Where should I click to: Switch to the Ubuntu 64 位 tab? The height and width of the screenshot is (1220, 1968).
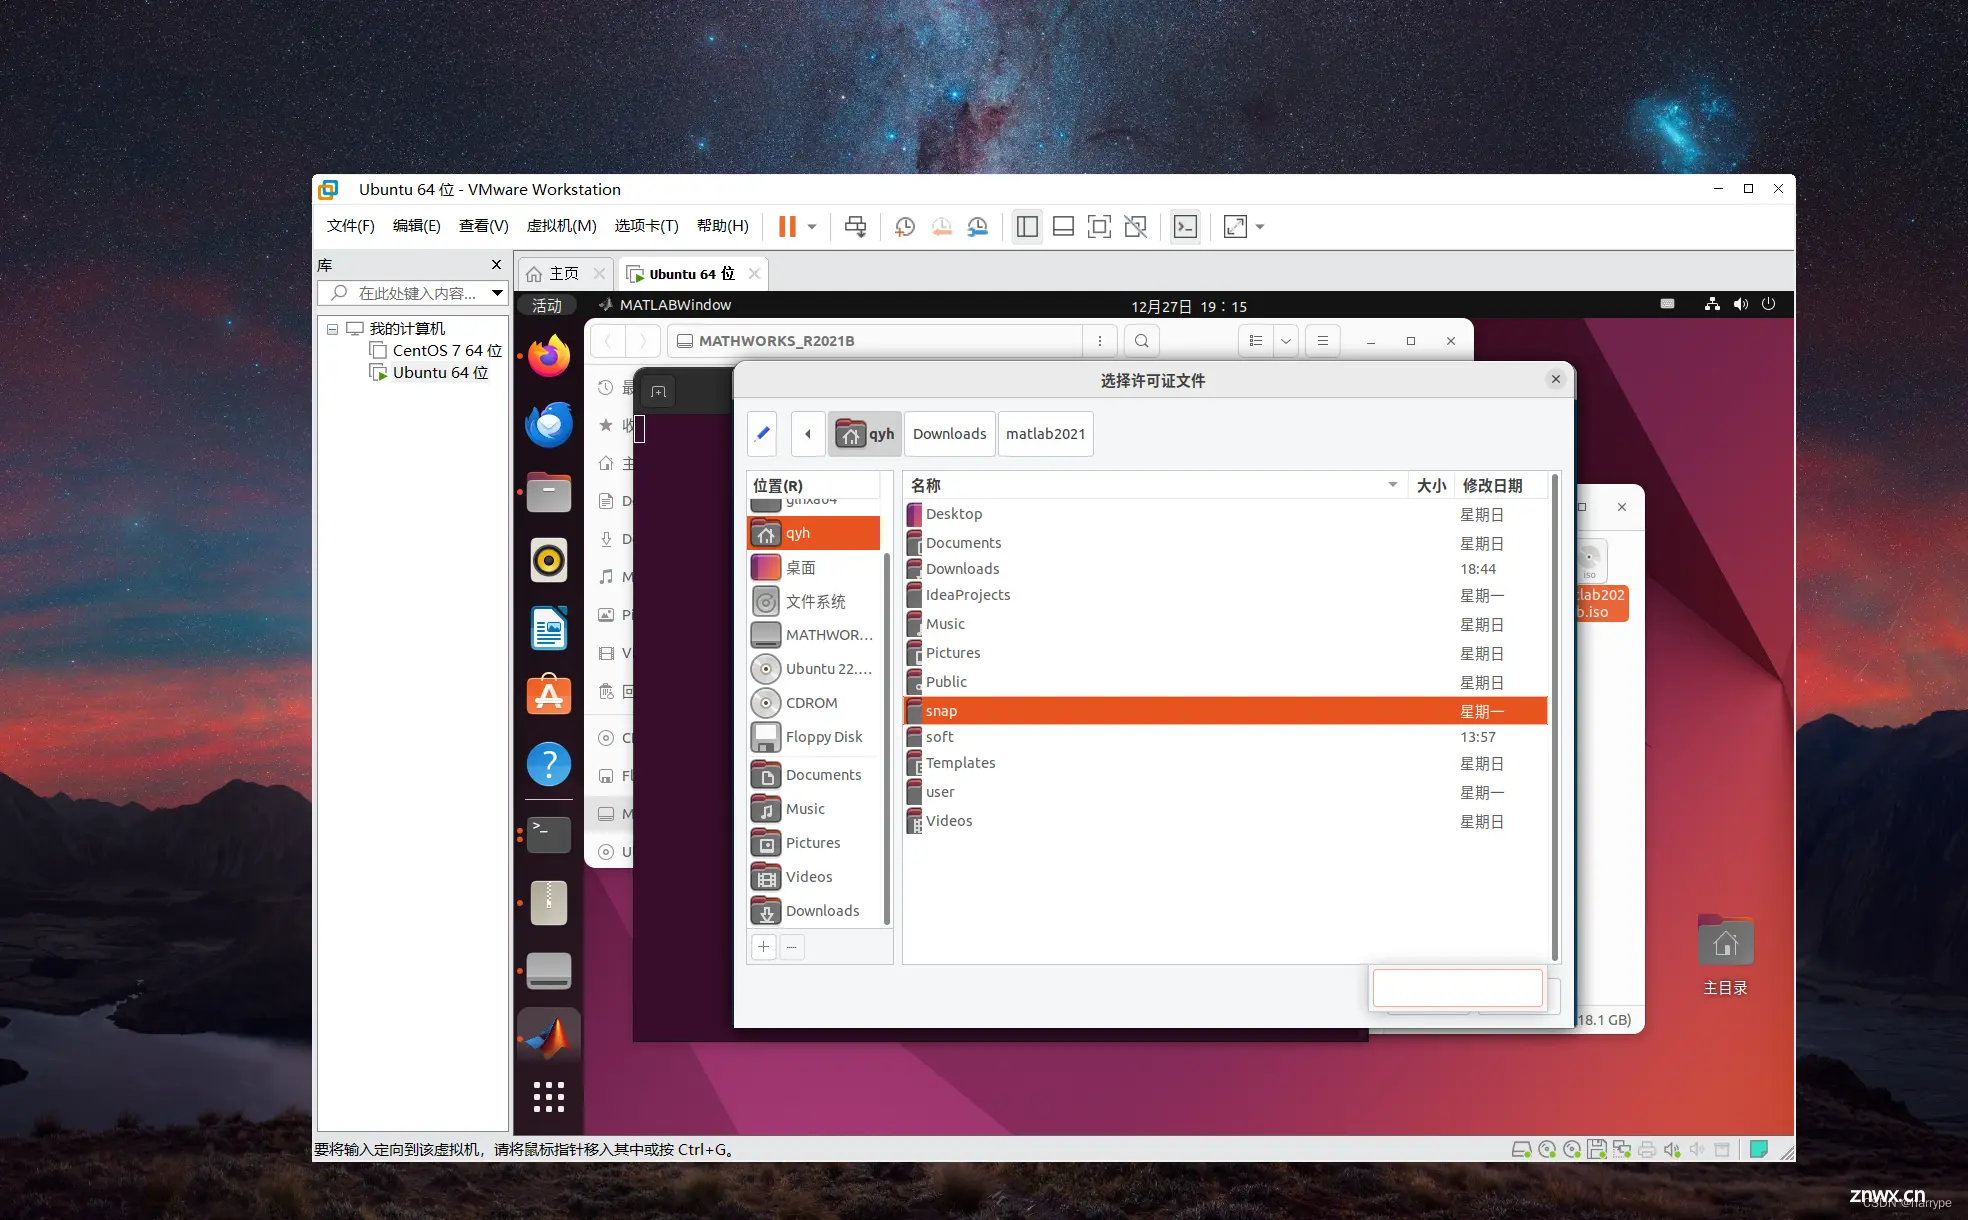click(691, 274)
